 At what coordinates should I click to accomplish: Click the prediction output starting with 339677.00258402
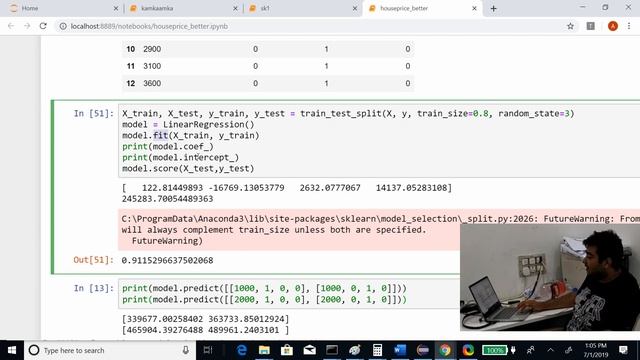205,319
